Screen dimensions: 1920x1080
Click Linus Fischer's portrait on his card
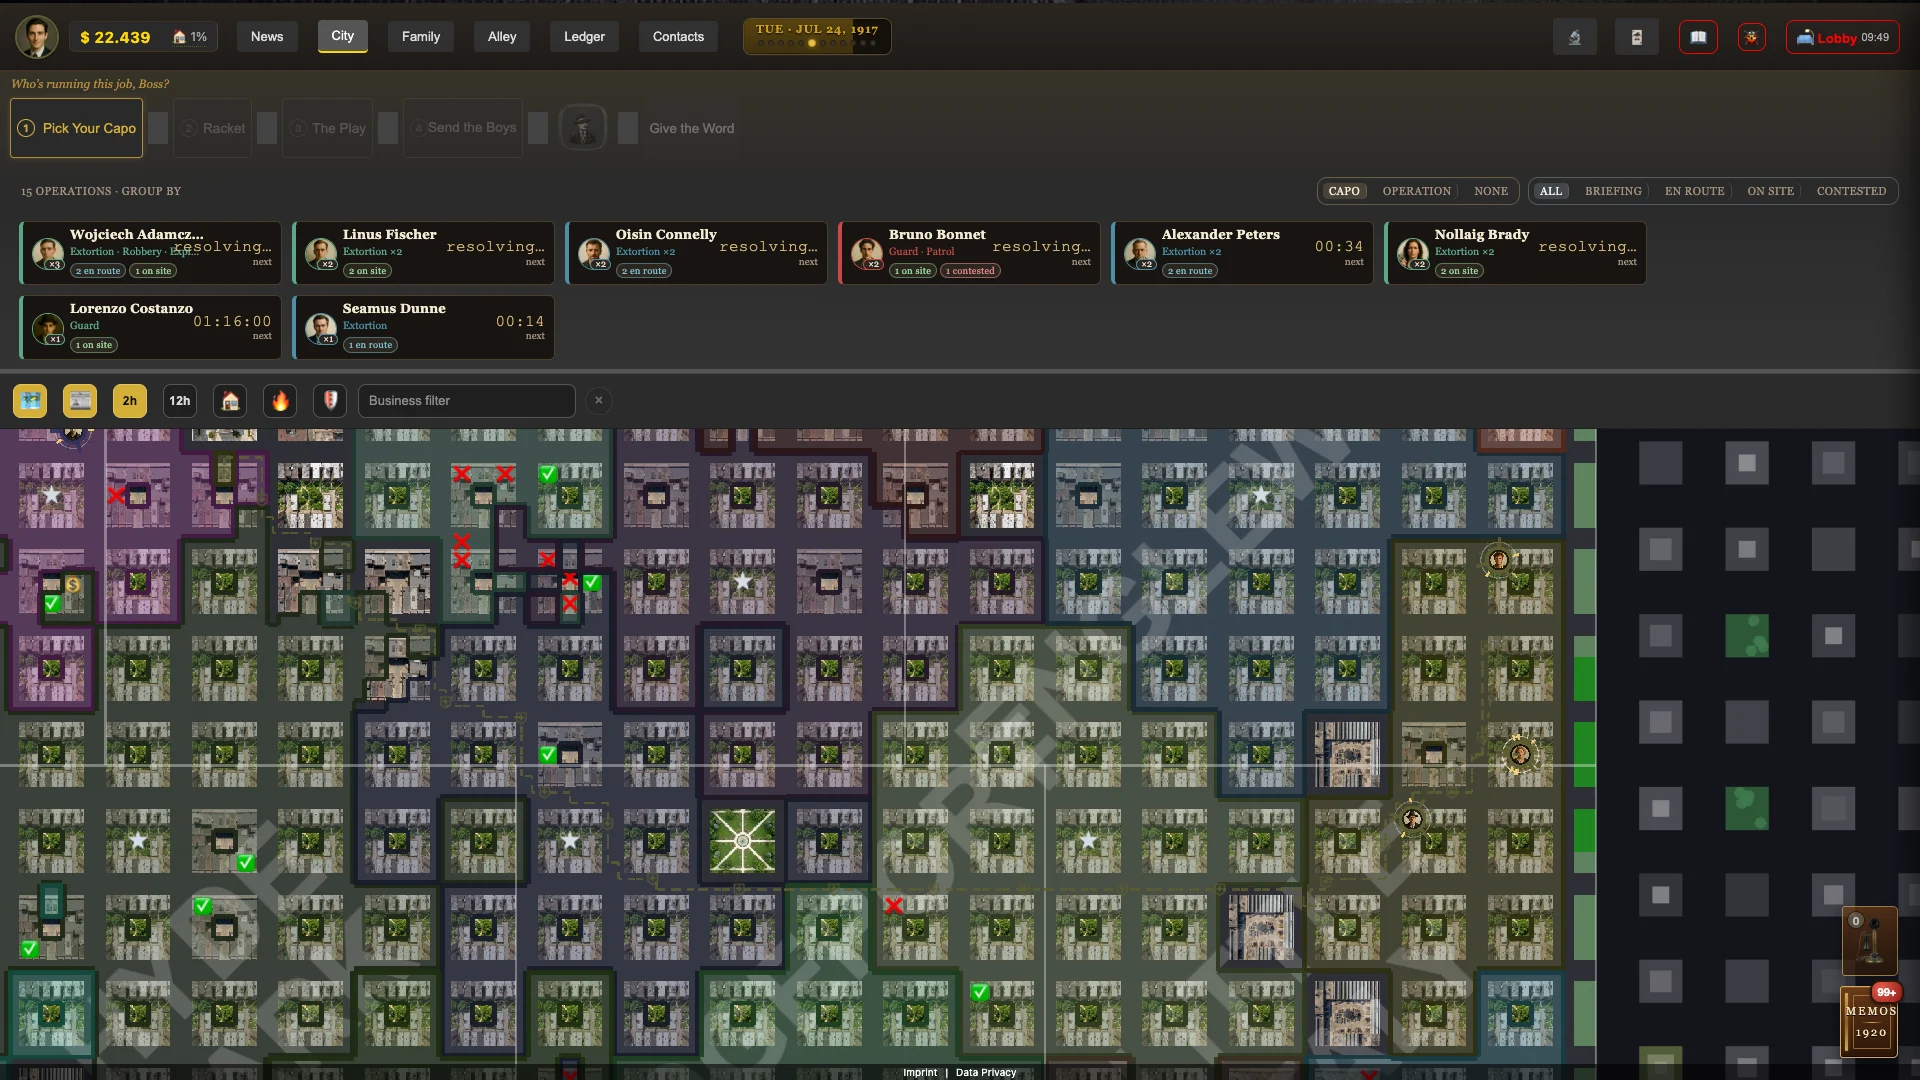coord(321,253)
